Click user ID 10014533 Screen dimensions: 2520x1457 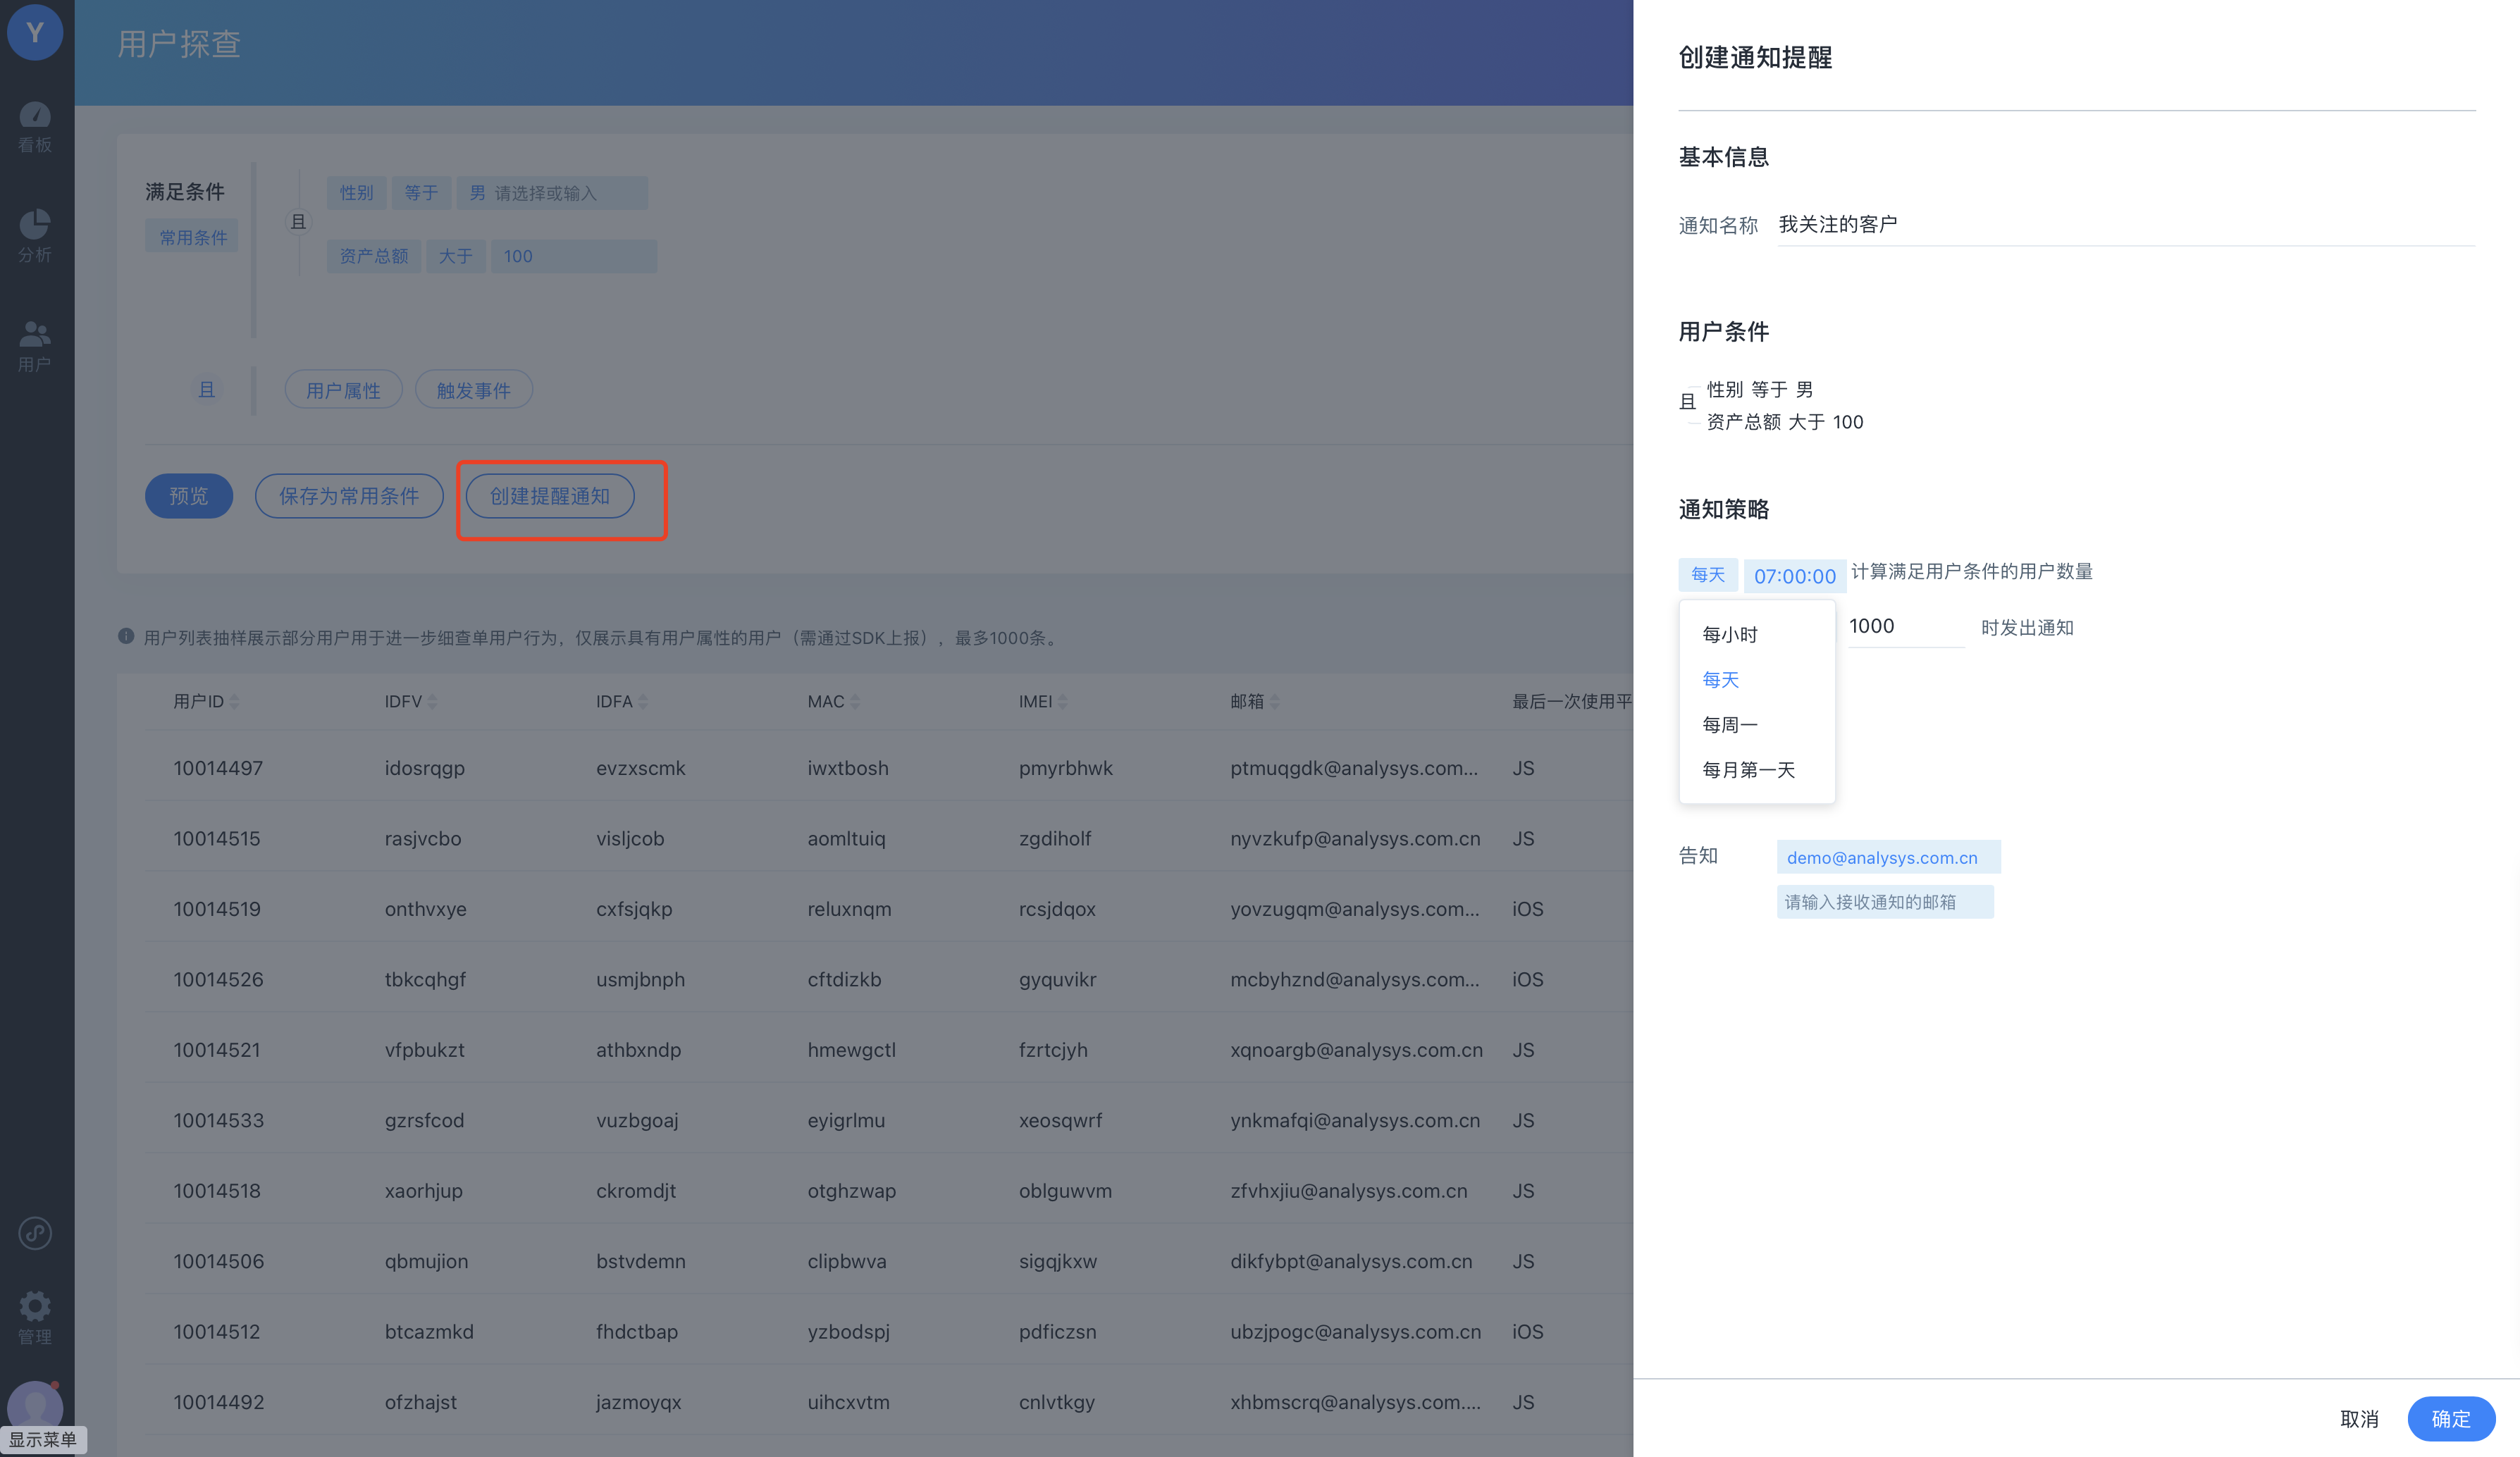[x=218, y=1120]
